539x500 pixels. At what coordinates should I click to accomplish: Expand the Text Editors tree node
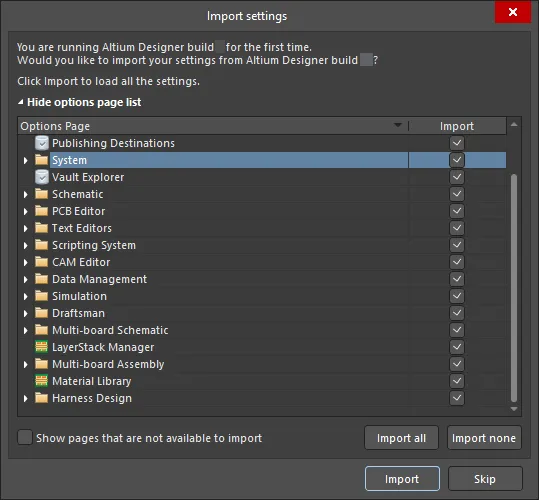25,228
